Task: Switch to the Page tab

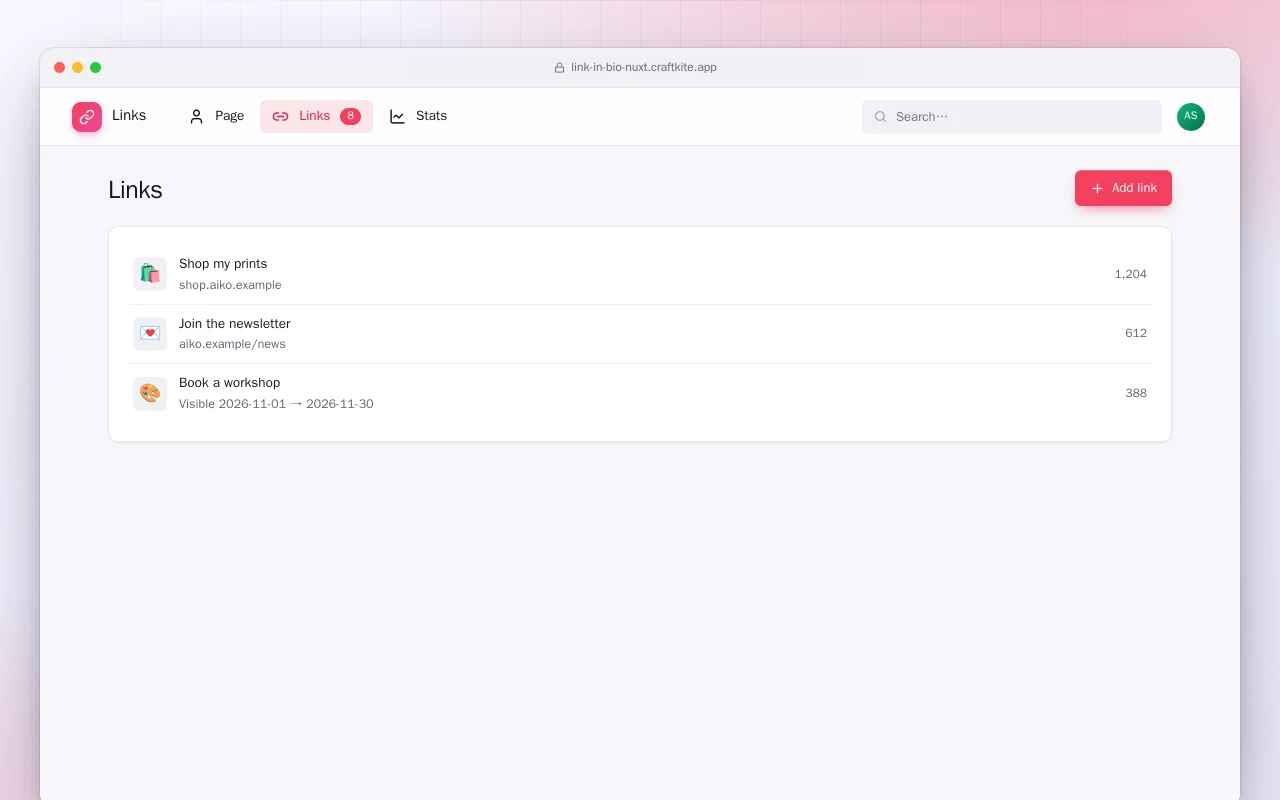Action: tap(216, 117)
